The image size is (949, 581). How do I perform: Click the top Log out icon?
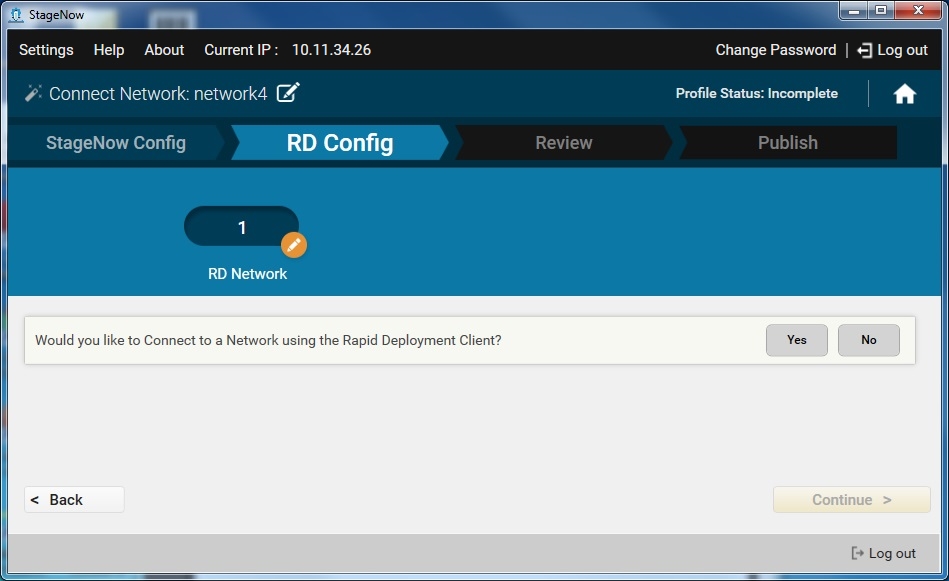[865, 50]
